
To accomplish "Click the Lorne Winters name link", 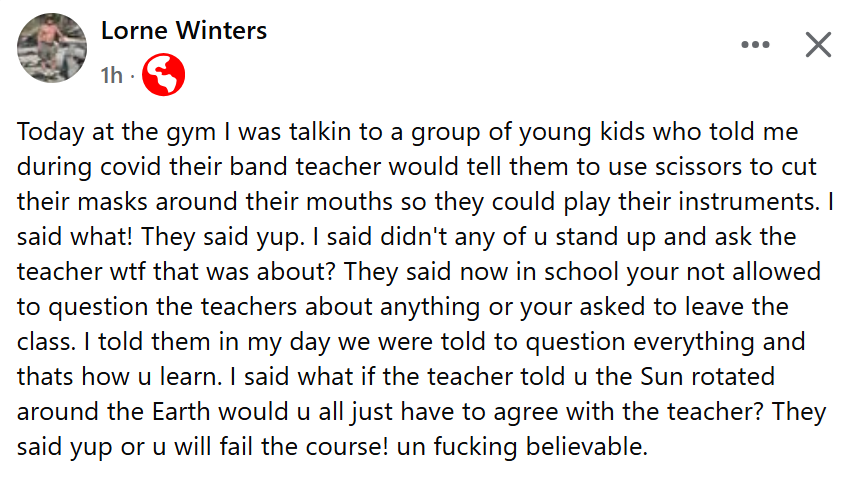I will pyautogui.click(x=184, y=31).
